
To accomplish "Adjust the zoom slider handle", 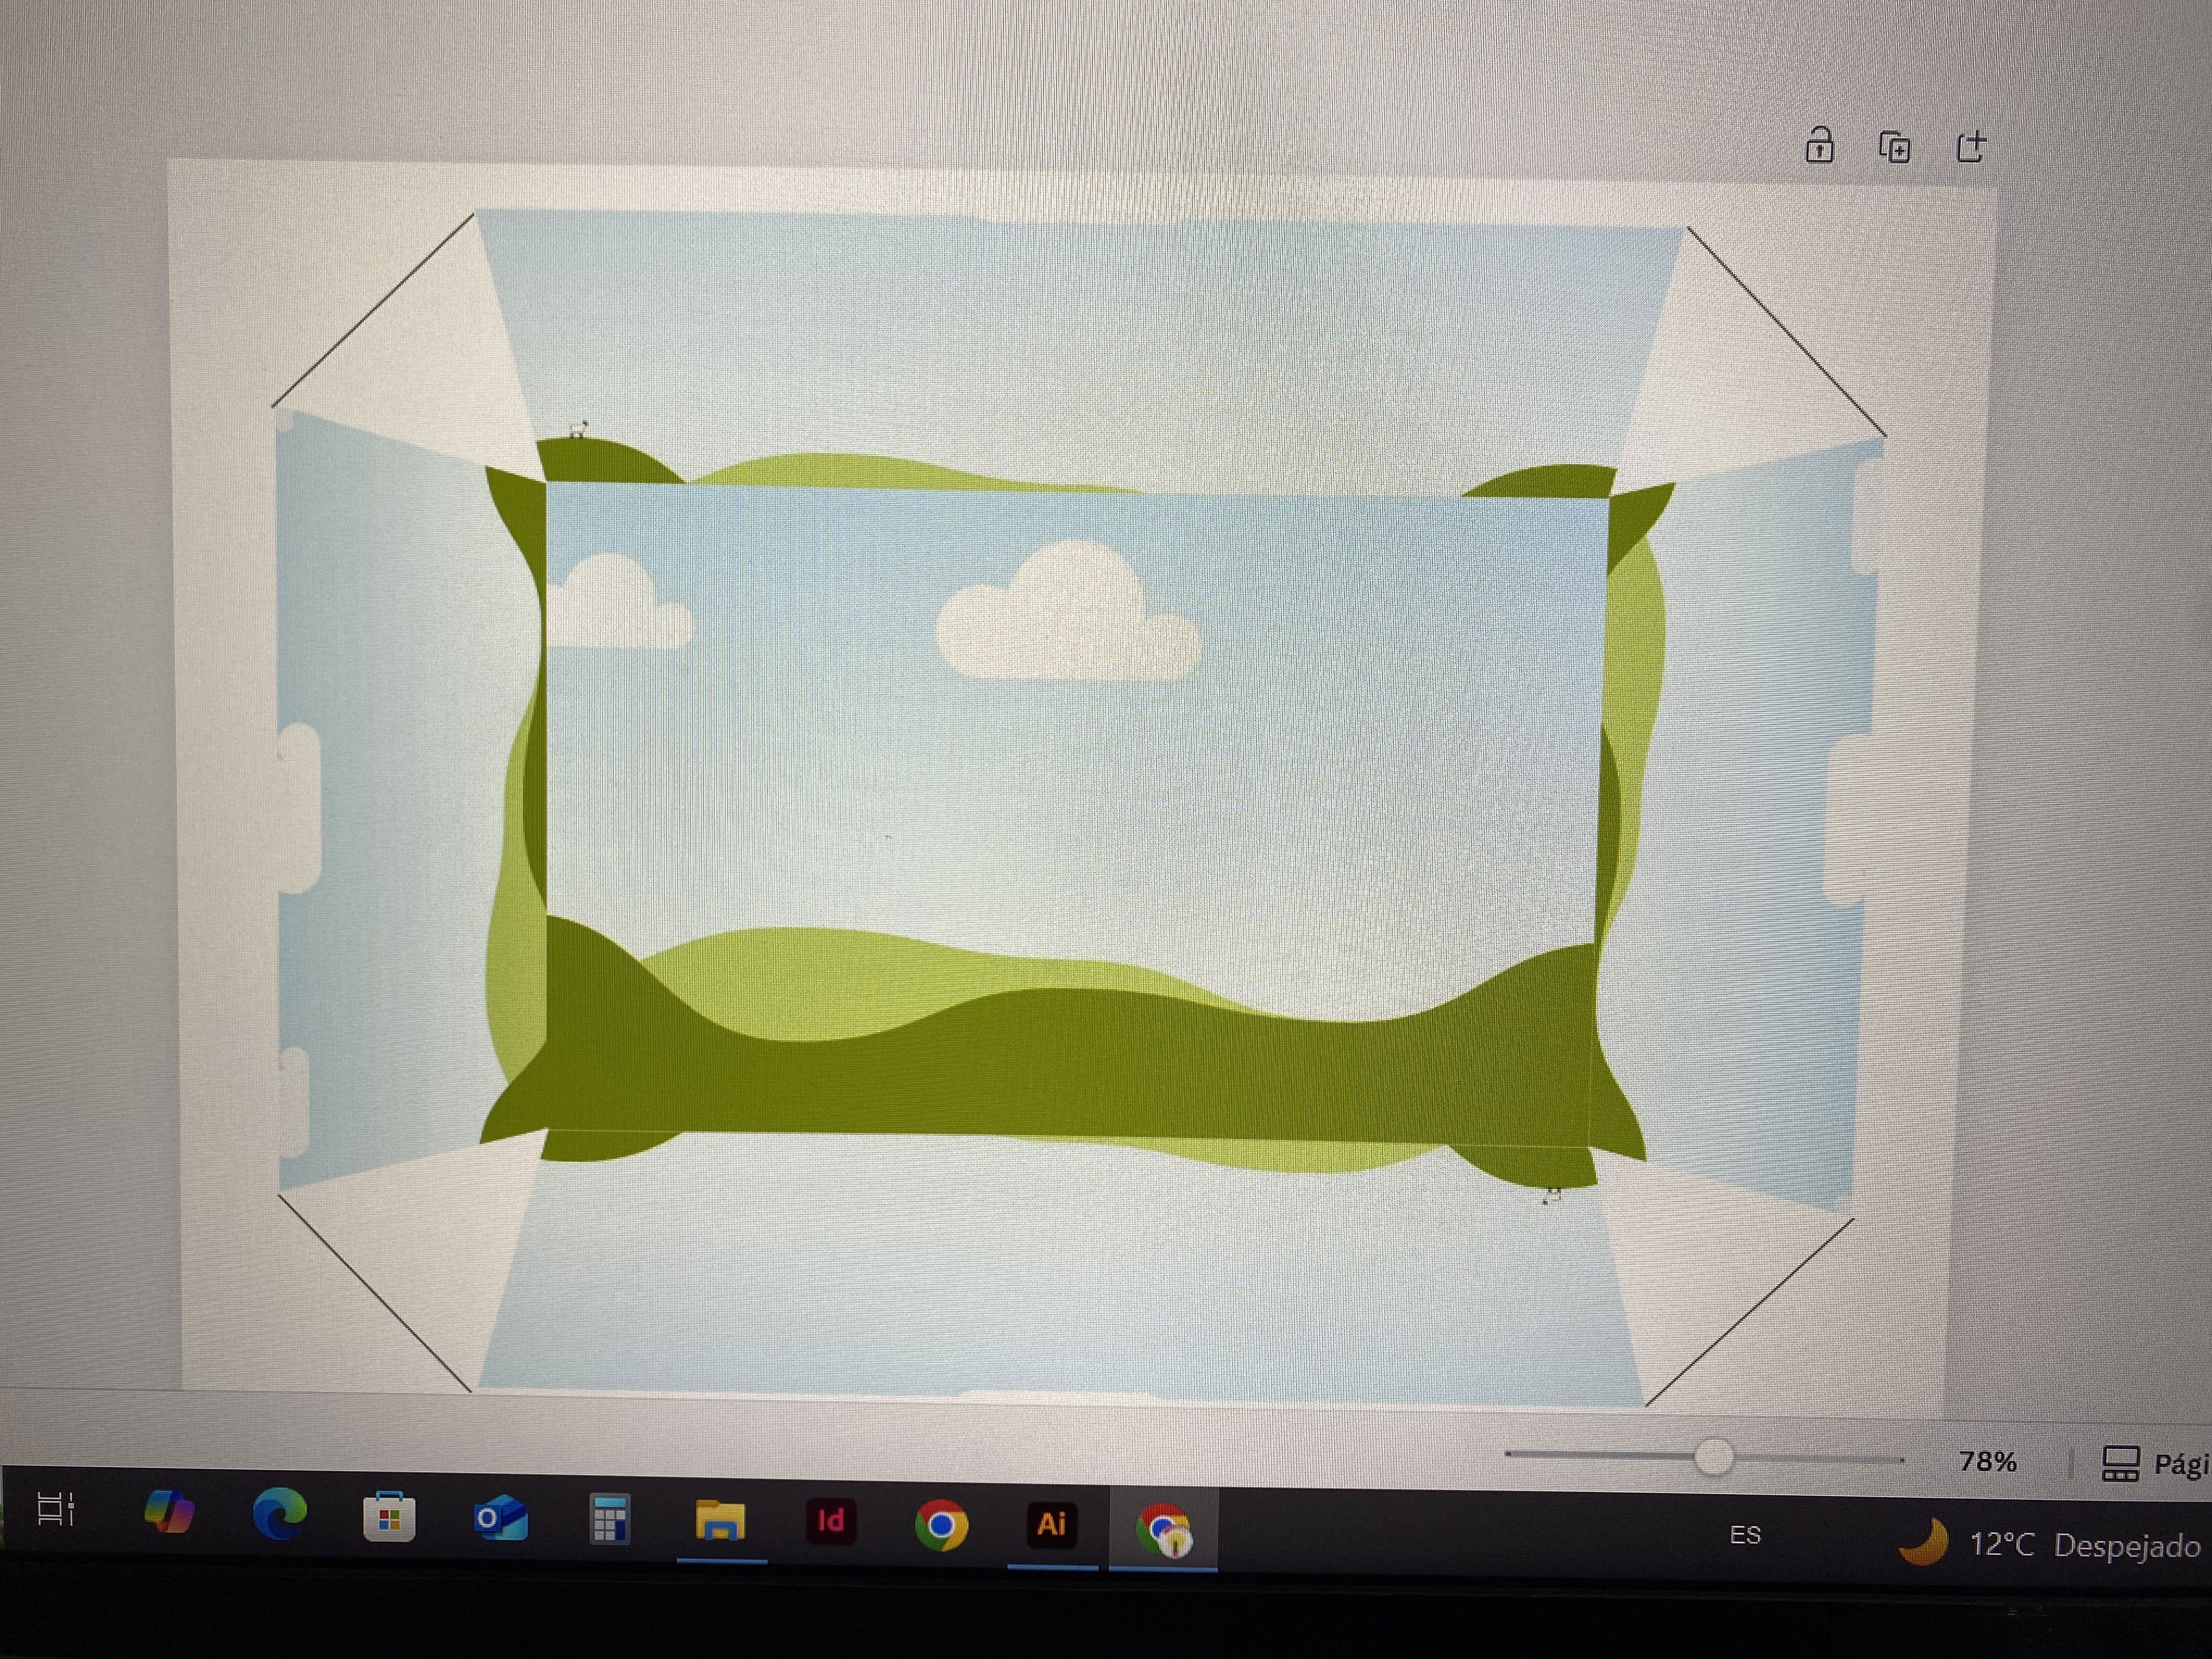I will pyautogui.click(x=1713, y=1456).
